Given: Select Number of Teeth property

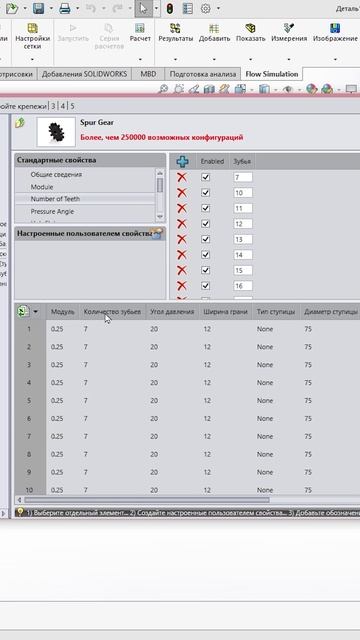Looking at the screenshot, I should click(x=56, y=199).
